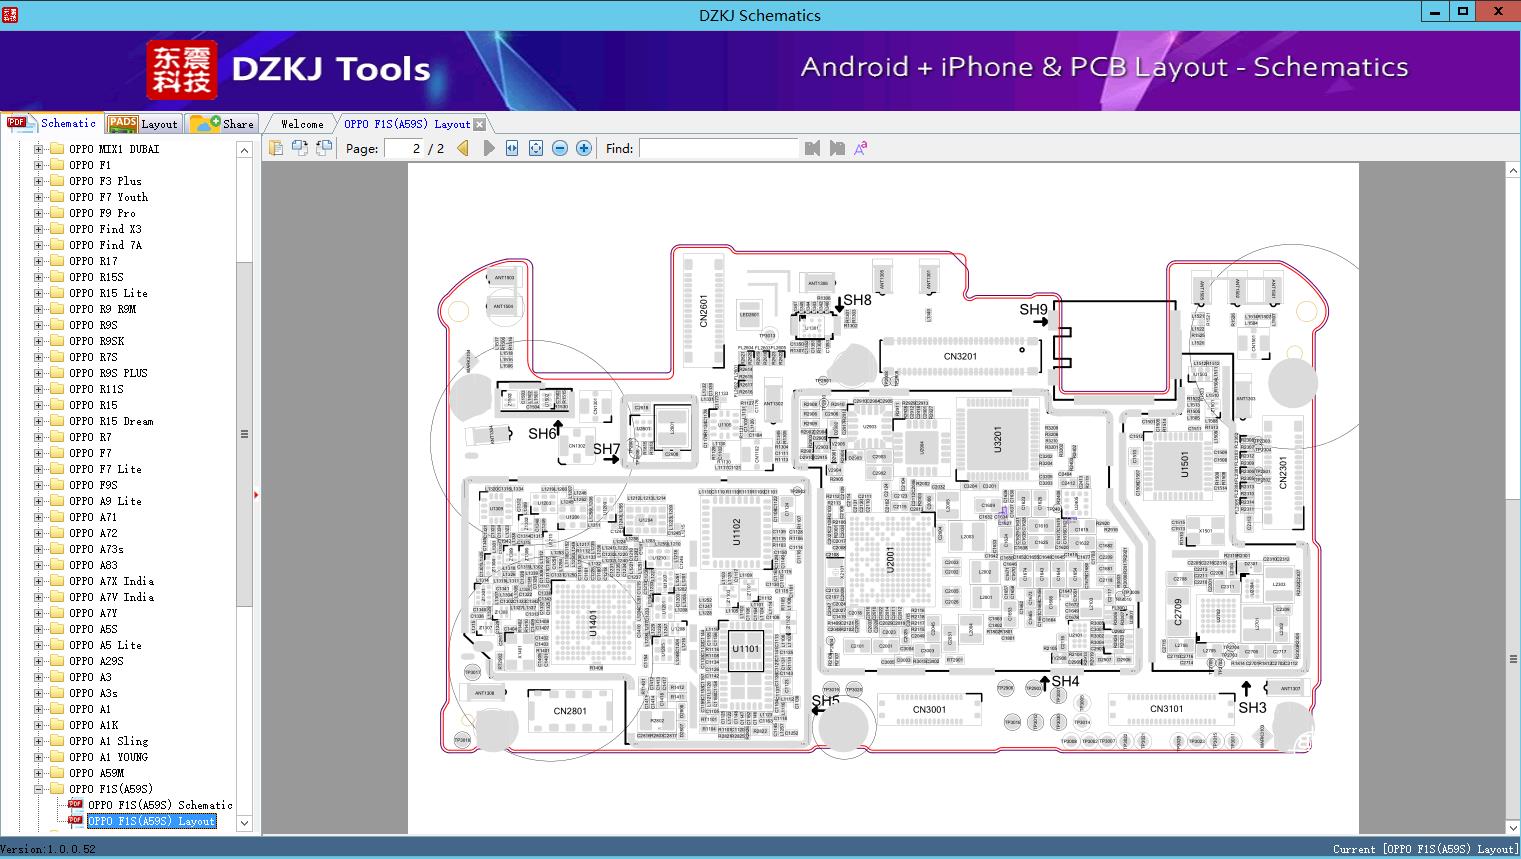Open the Share tab
This screenshot has width=1521, height=859.
(x=223, y=124)
